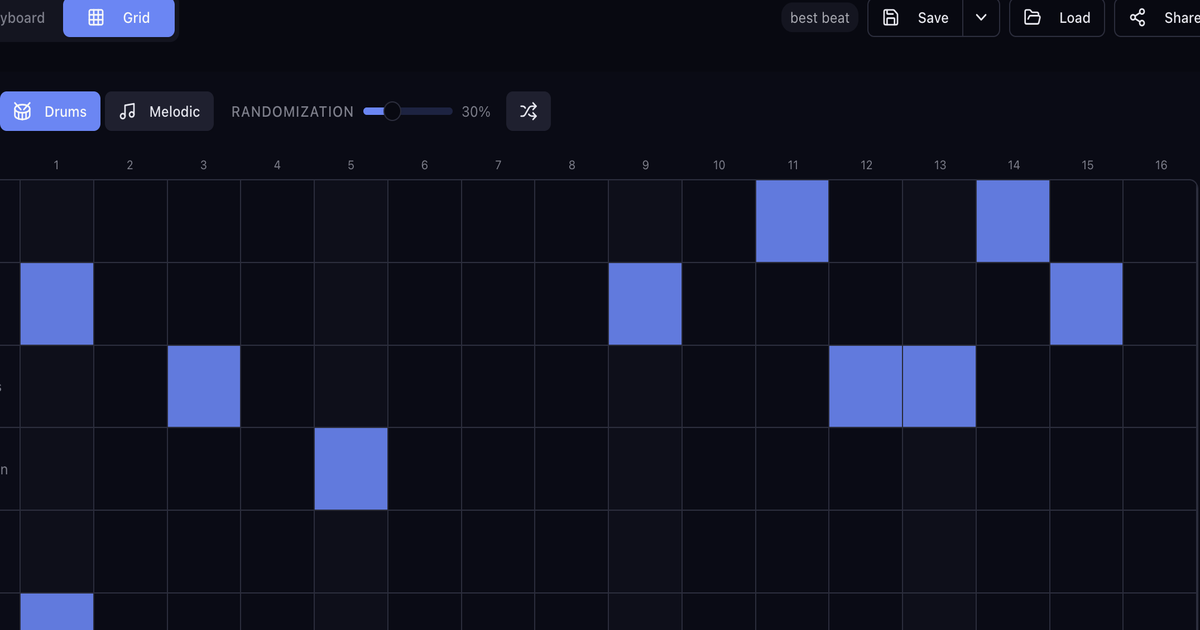This screenshot has width=1200, height=630.
Task: Click the Randomization slider handle
Action: tap(392, 111)
